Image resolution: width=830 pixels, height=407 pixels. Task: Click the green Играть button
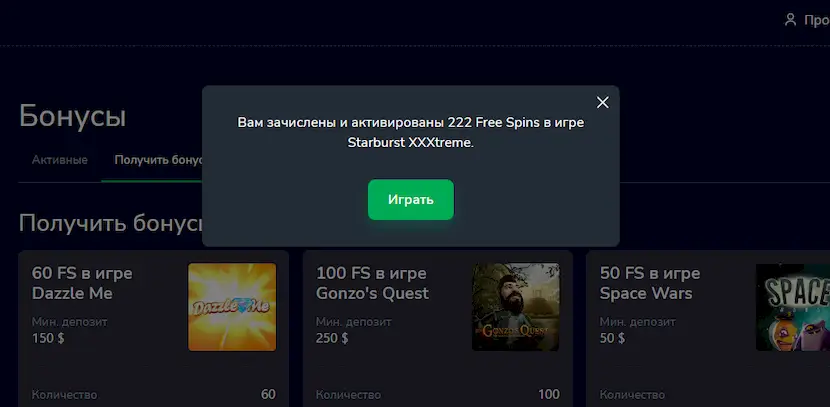coord(411,200)
